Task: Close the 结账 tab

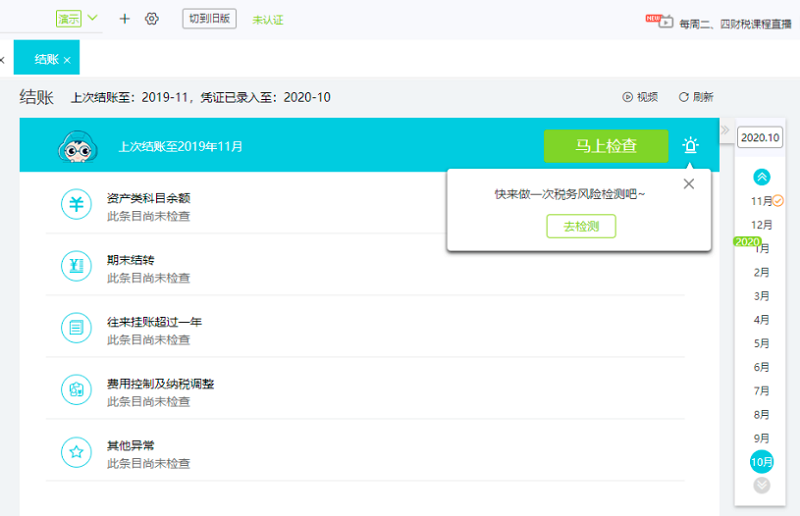Action: click(67, 61)
